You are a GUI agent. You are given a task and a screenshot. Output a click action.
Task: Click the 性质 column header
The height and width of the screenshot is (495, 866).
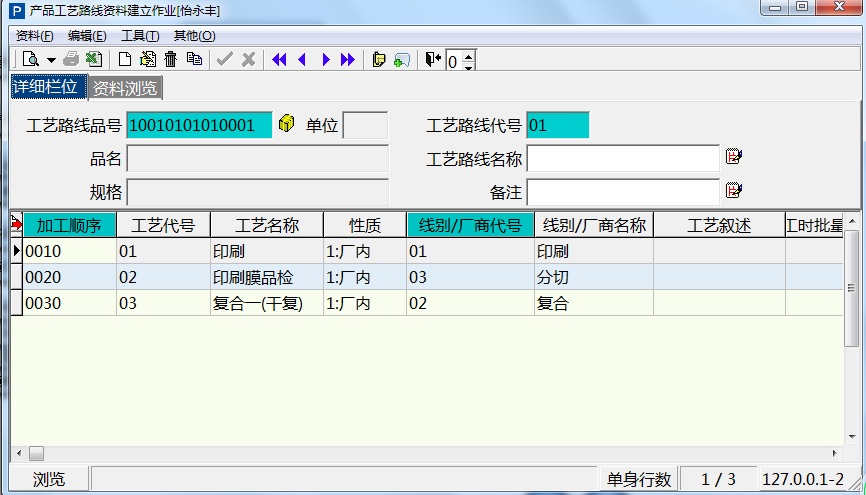pos(365,225)
